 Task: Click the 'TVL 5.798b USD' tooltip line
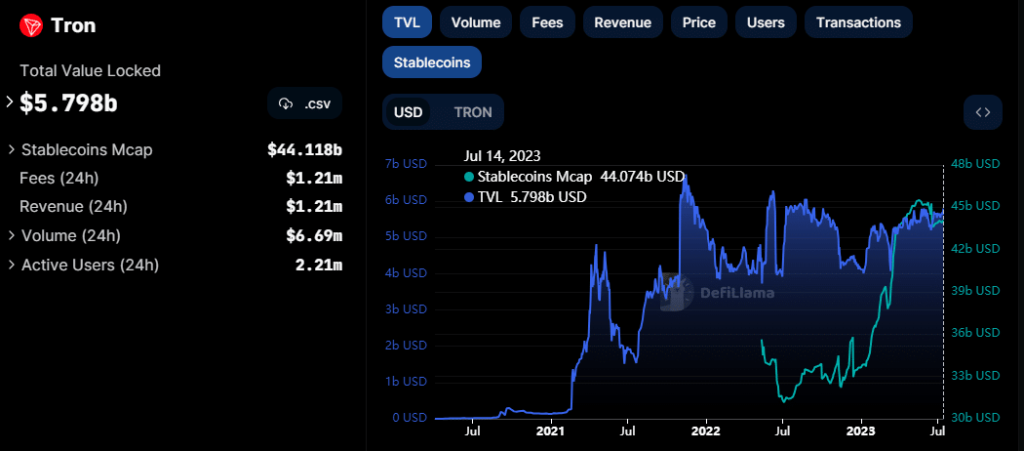[526, 196]
